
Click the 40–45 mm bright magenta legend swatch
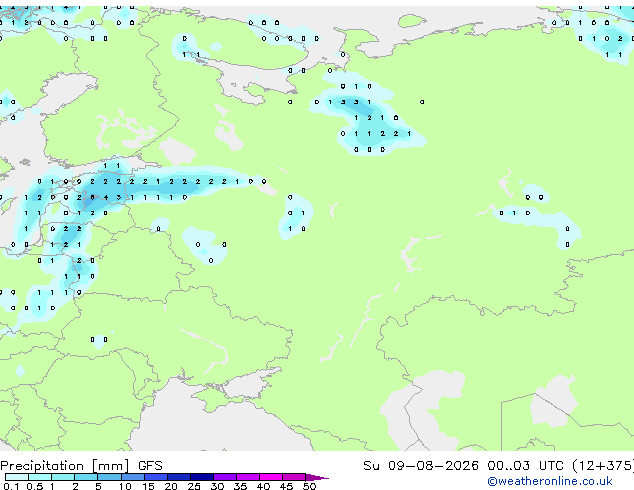click(271, 477)
